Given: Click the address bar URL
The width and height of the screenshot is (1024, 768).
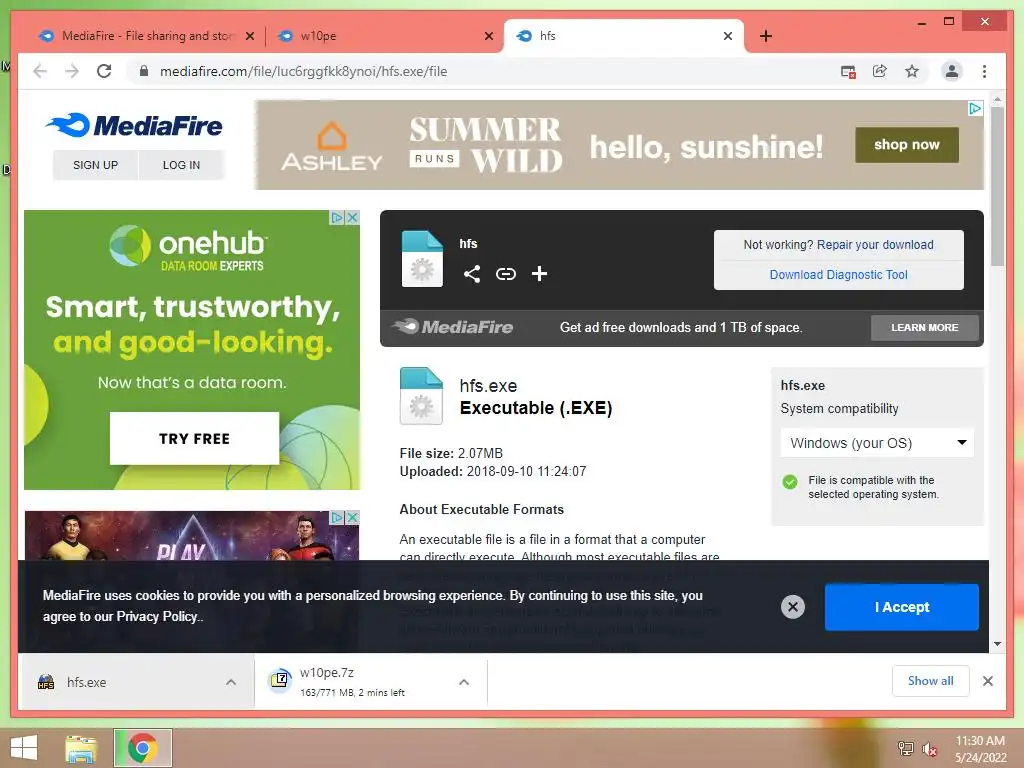Looking at the screenshot, I should point(304,71).
